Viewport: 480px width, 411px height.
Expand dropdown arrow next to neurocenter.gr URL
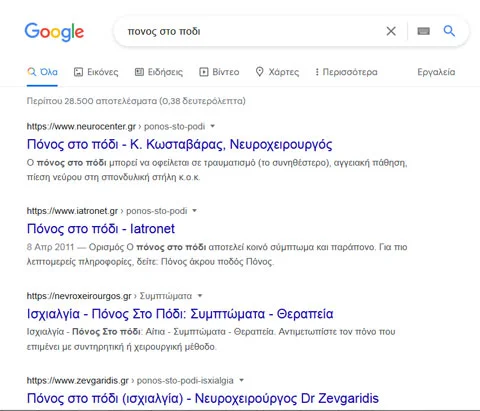[212, 126]
